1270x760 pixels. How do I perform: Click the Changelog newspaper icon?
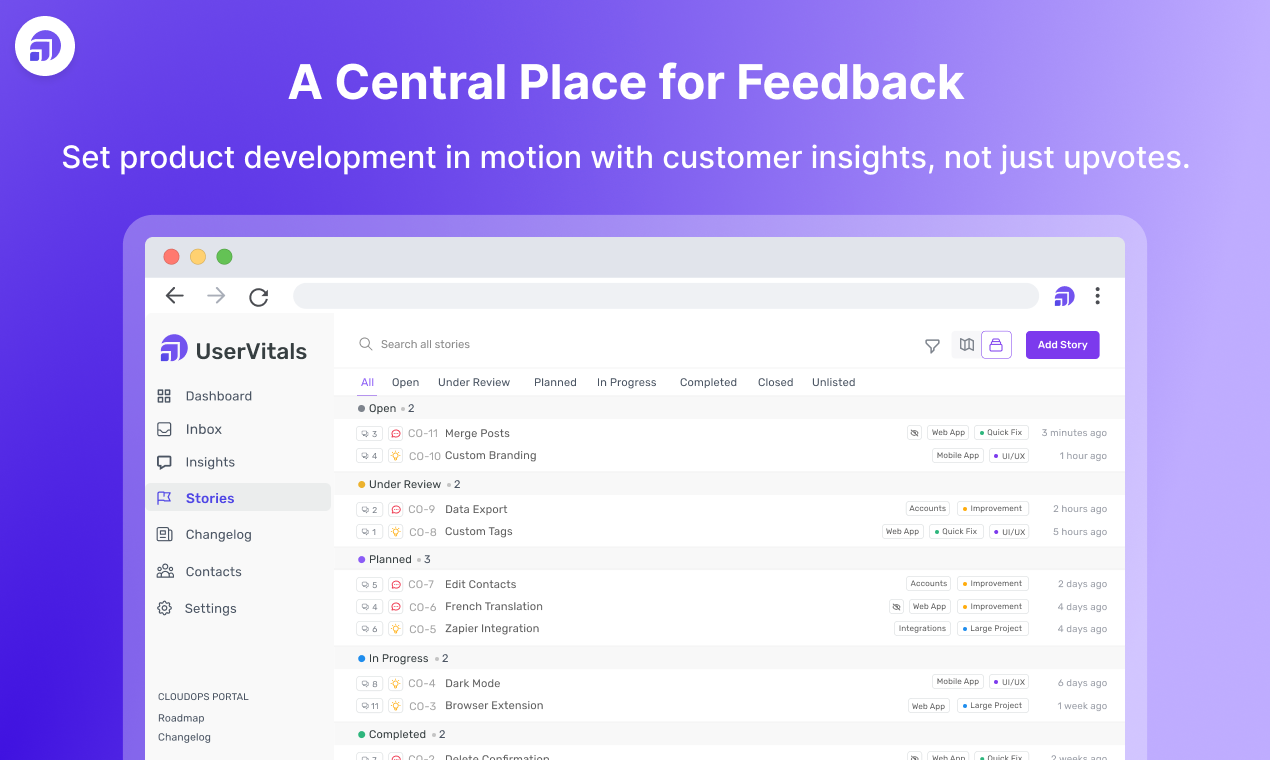click(164, 534)
